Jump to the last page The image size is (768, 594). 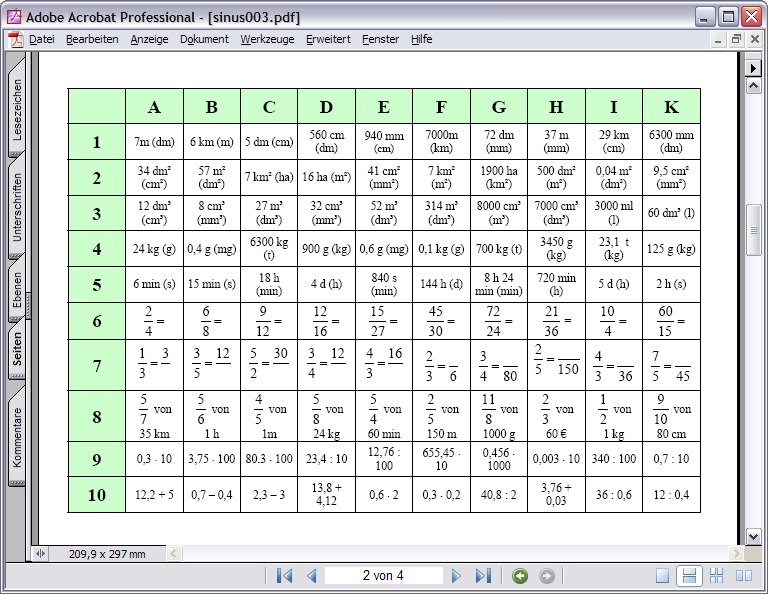[x=483, y=575]
